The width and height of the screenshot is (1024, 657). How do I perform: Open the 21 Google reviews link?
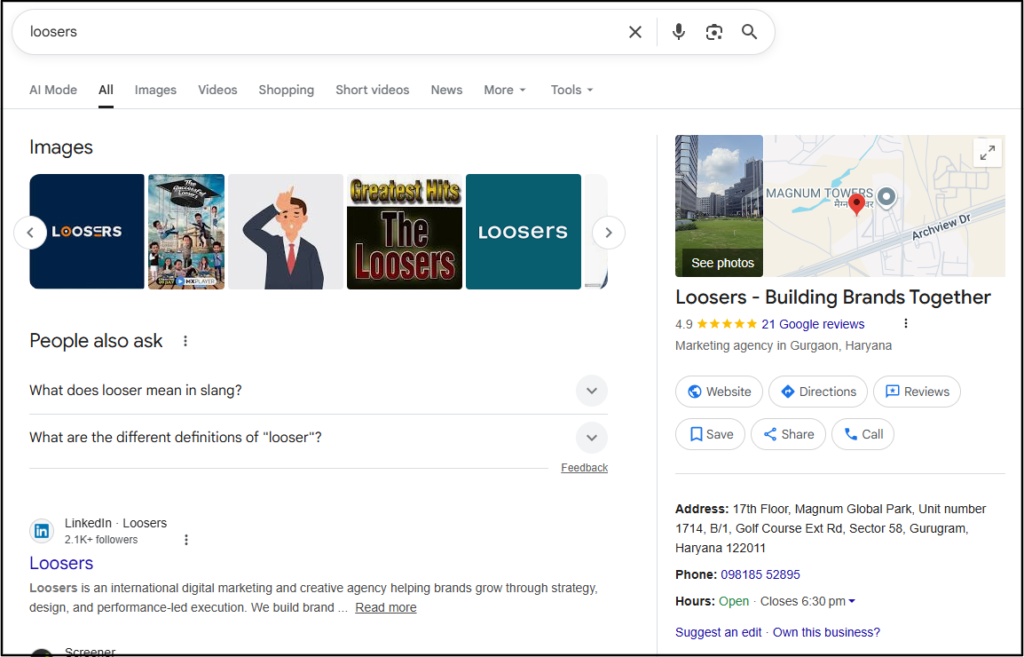click(x=813, y=323)
